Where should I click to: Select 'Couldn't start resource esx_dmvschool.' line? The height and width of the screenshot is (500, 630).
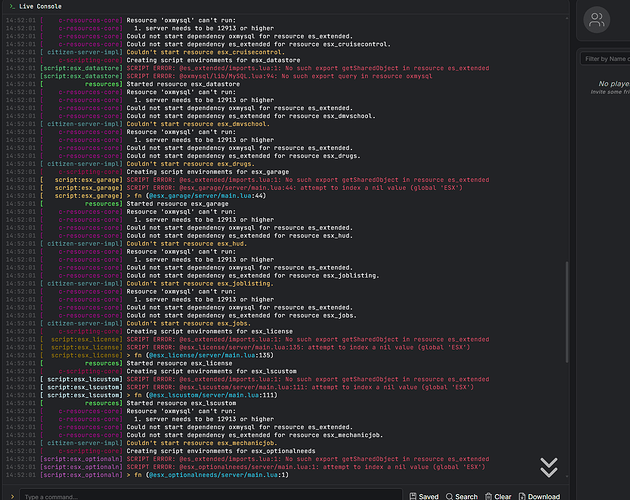click(x=198, y=124)
